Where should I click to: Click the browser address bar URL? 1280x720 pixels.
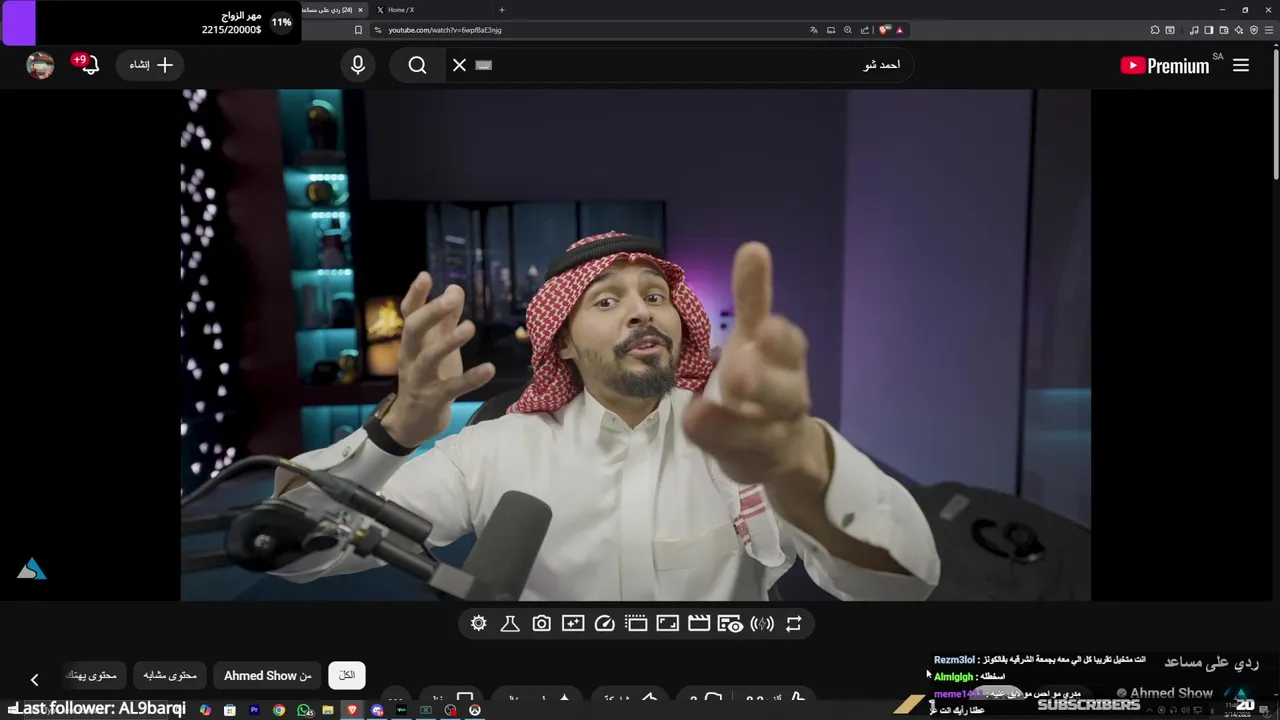[445, 30]
